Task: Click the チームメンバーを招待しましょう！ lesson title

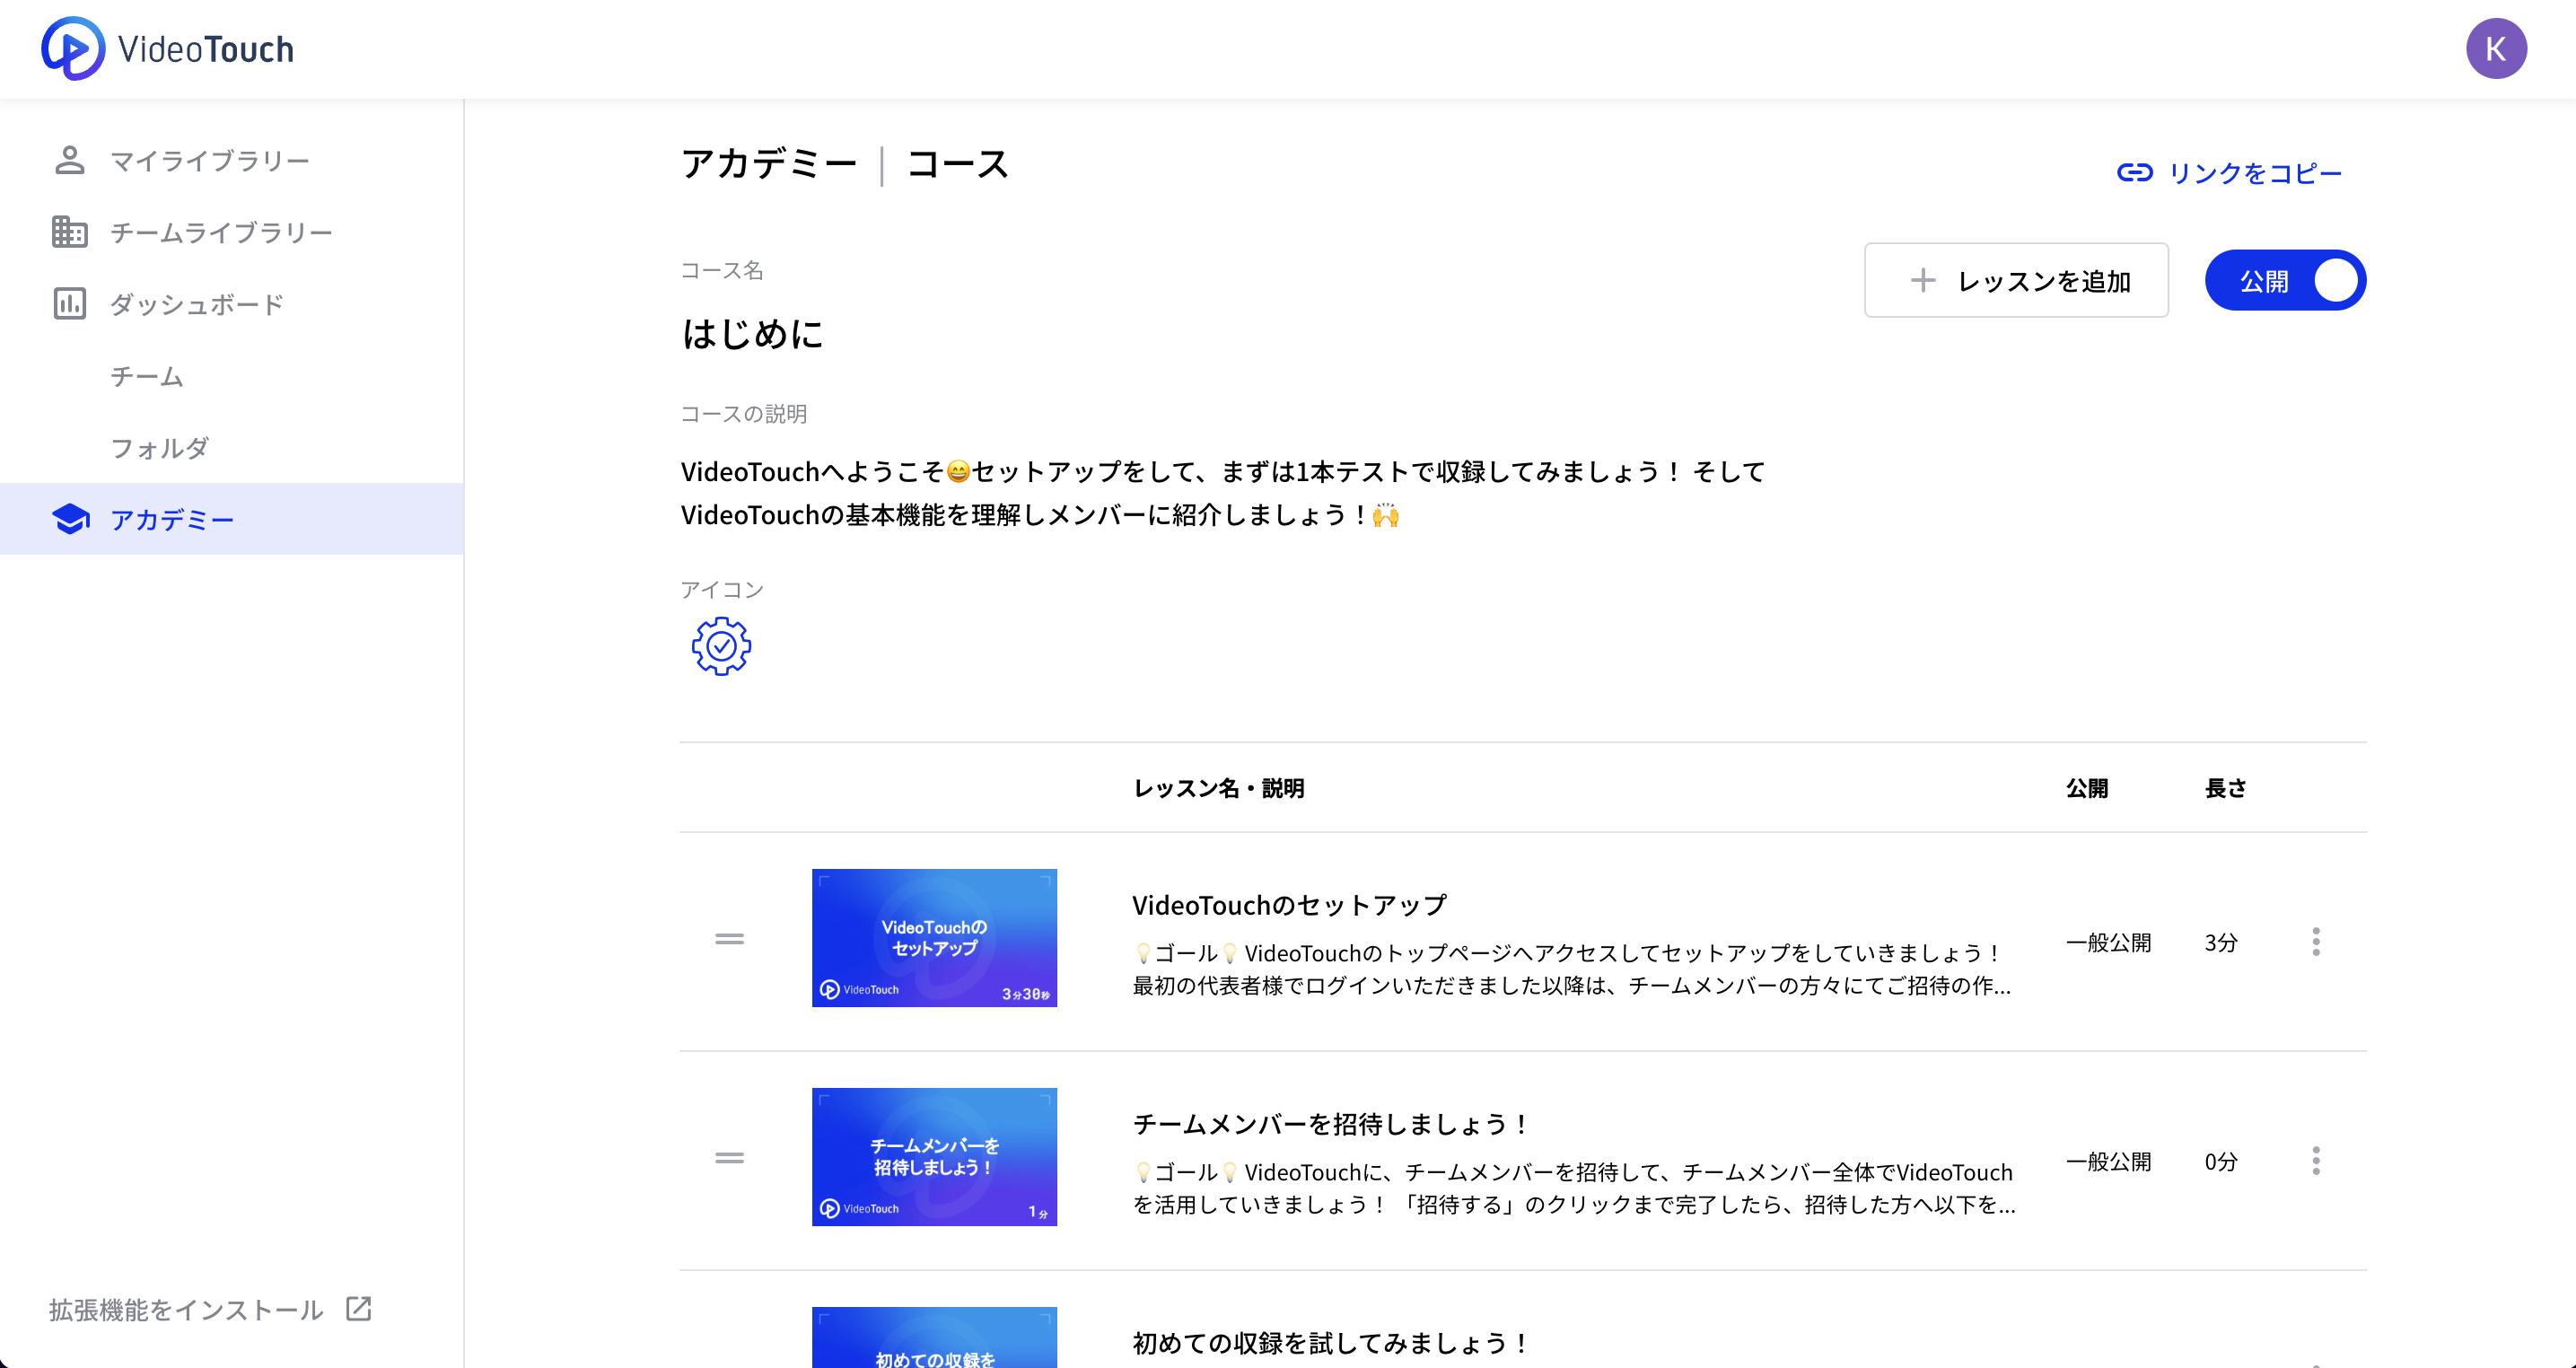Action: click(x=1330, y=1124)
